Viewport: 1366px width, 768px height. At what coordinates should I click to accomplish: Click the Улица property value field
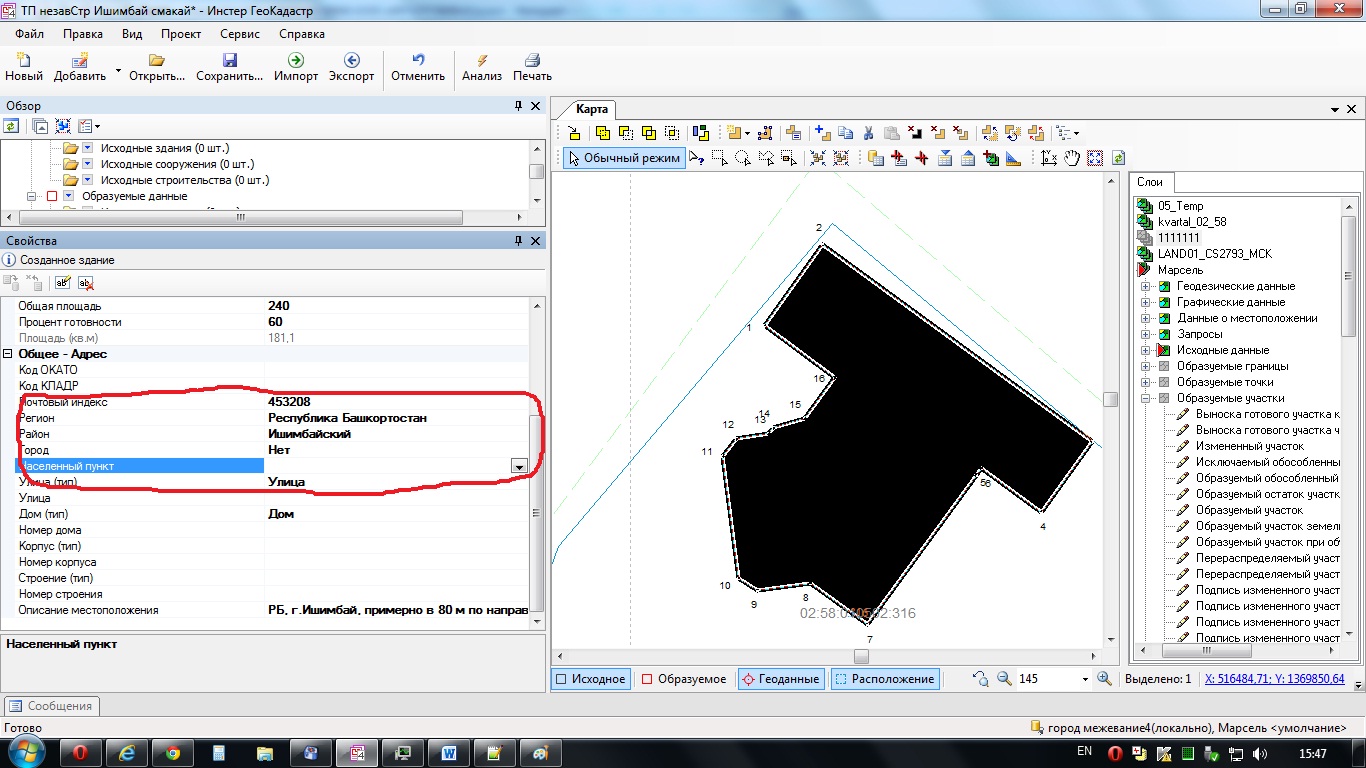(x=397, y=498)
